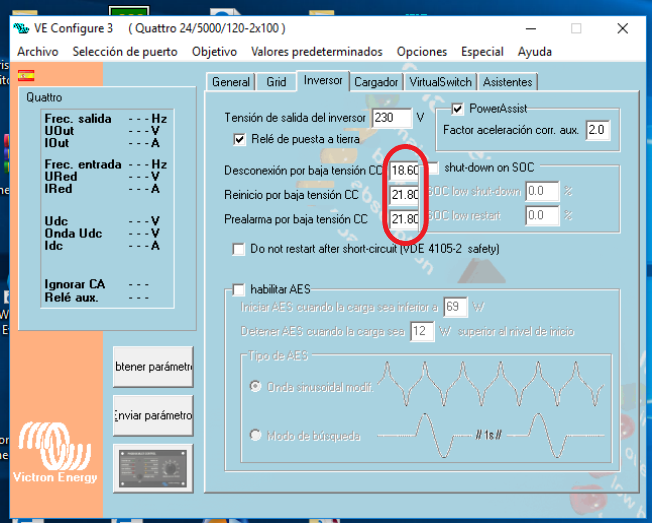Open the Ayuda menu

pyautogui.click(x=534, y=52)
